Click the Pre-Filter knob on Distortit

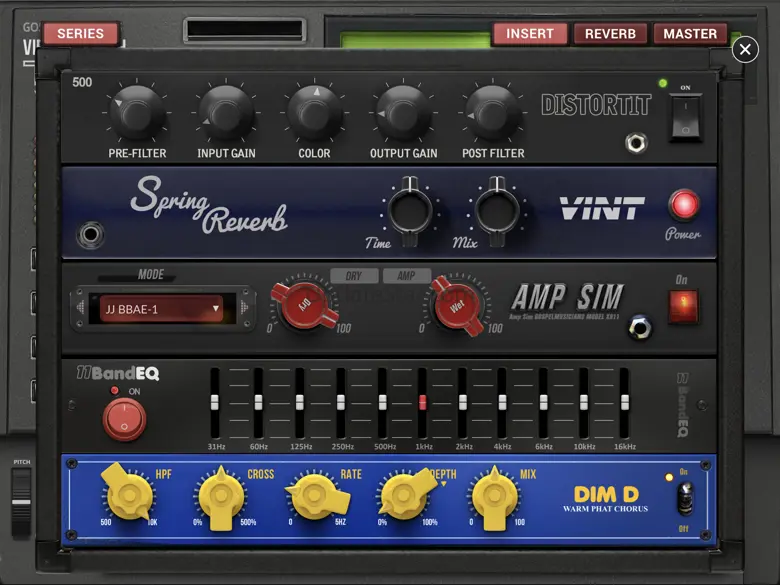[x=137, y=113]
